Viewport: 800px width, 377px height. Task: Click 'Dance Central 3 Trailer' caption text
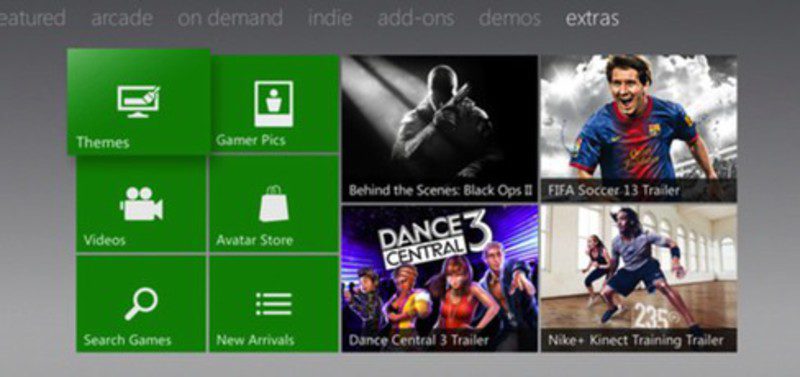[x=418, y=340]
